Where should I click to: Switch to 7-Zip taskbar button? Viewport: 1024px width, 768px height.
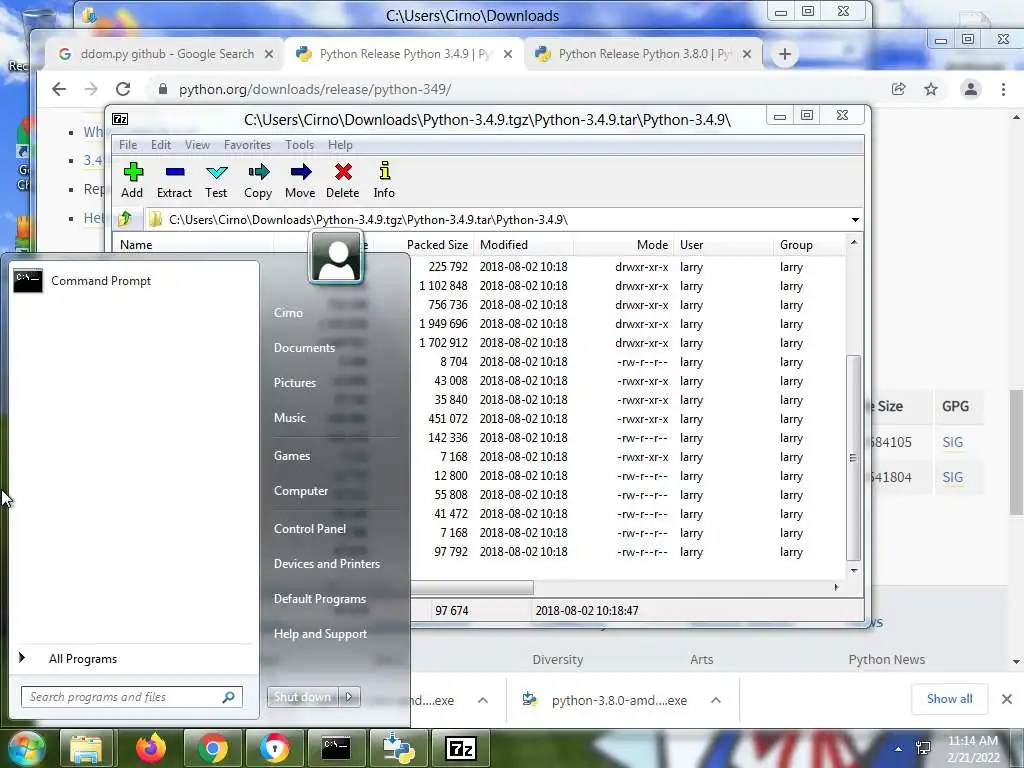click(x=461, y=748)
